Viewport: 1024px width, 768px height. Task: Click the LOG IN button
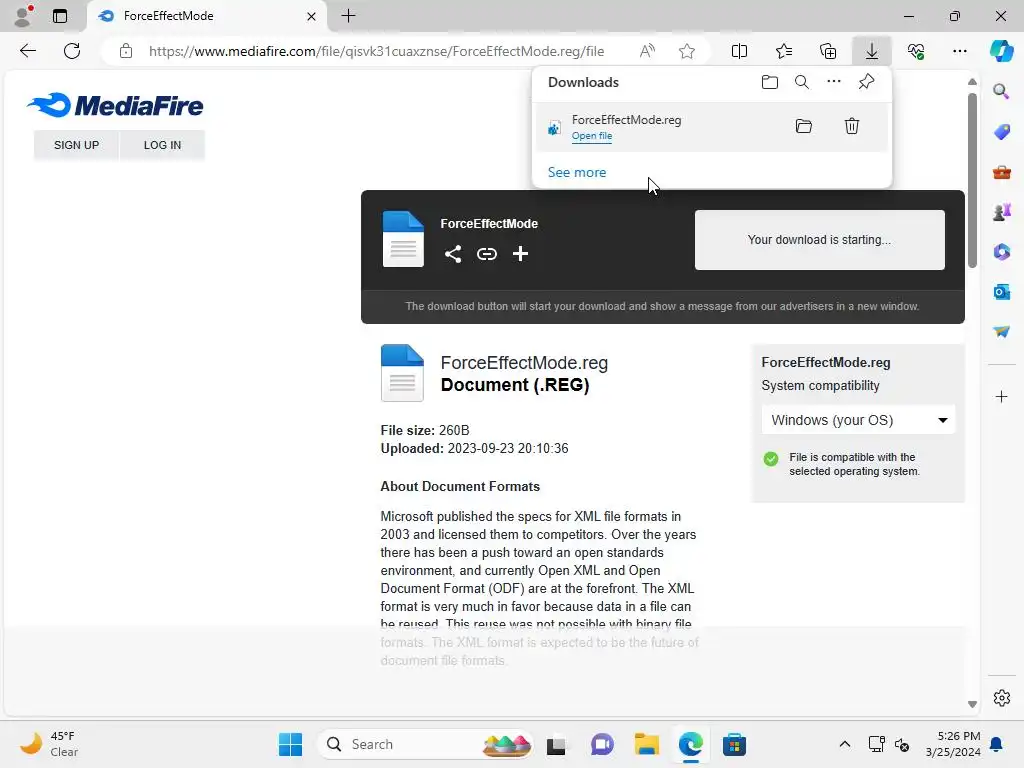click(163, 145)
